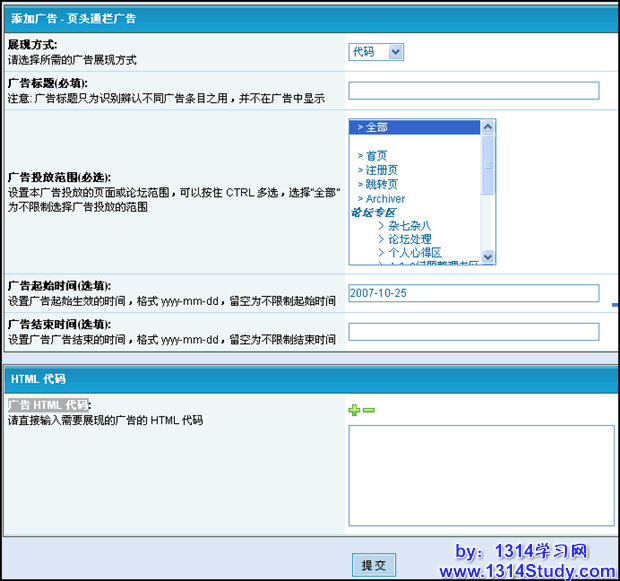Click the scope list scrollbar thumb
Image resolution: width=620 pixels, height=581 pixels.
click(x=488, y=164)
